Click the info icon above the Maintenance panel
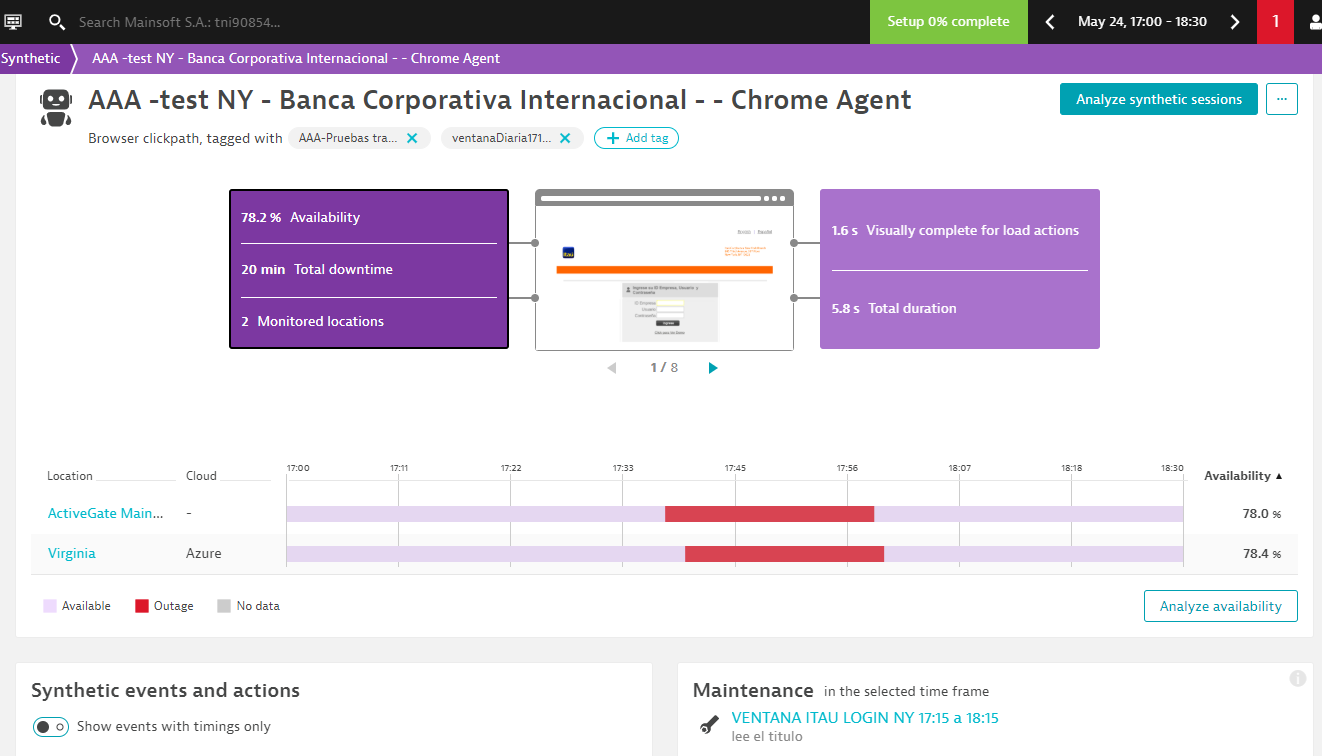The image size is (1322, 756). click(x=1297, y=678)
